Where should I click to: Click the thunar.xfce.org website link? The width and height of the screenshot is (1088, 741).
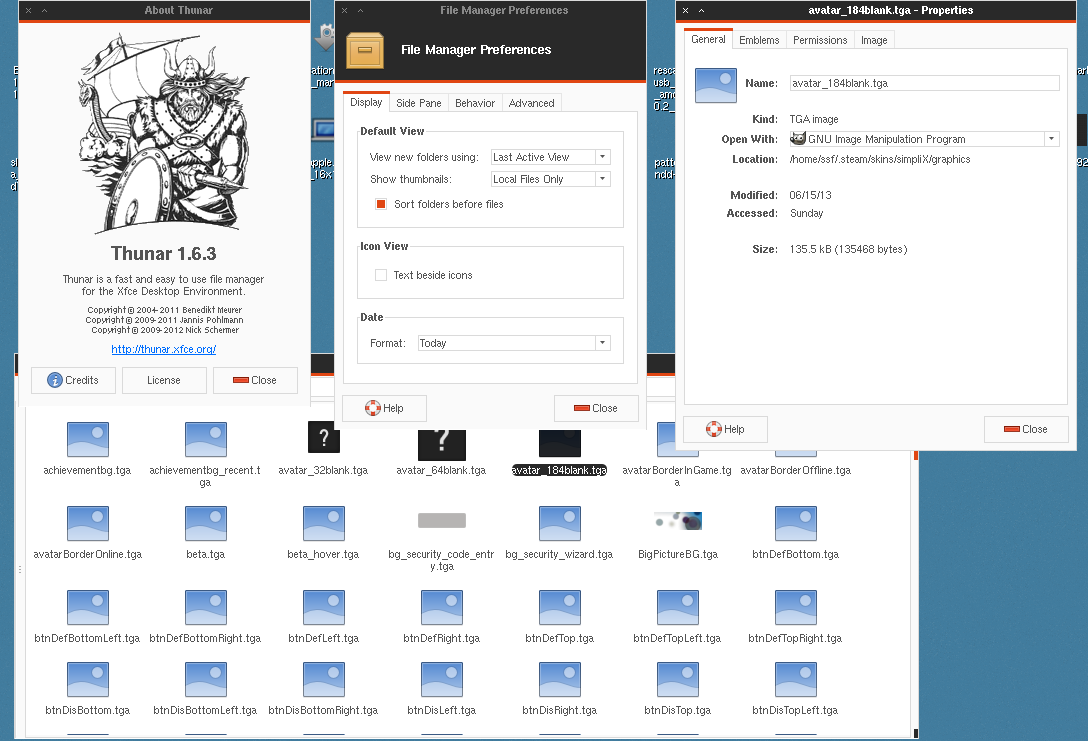pos(164,349)
